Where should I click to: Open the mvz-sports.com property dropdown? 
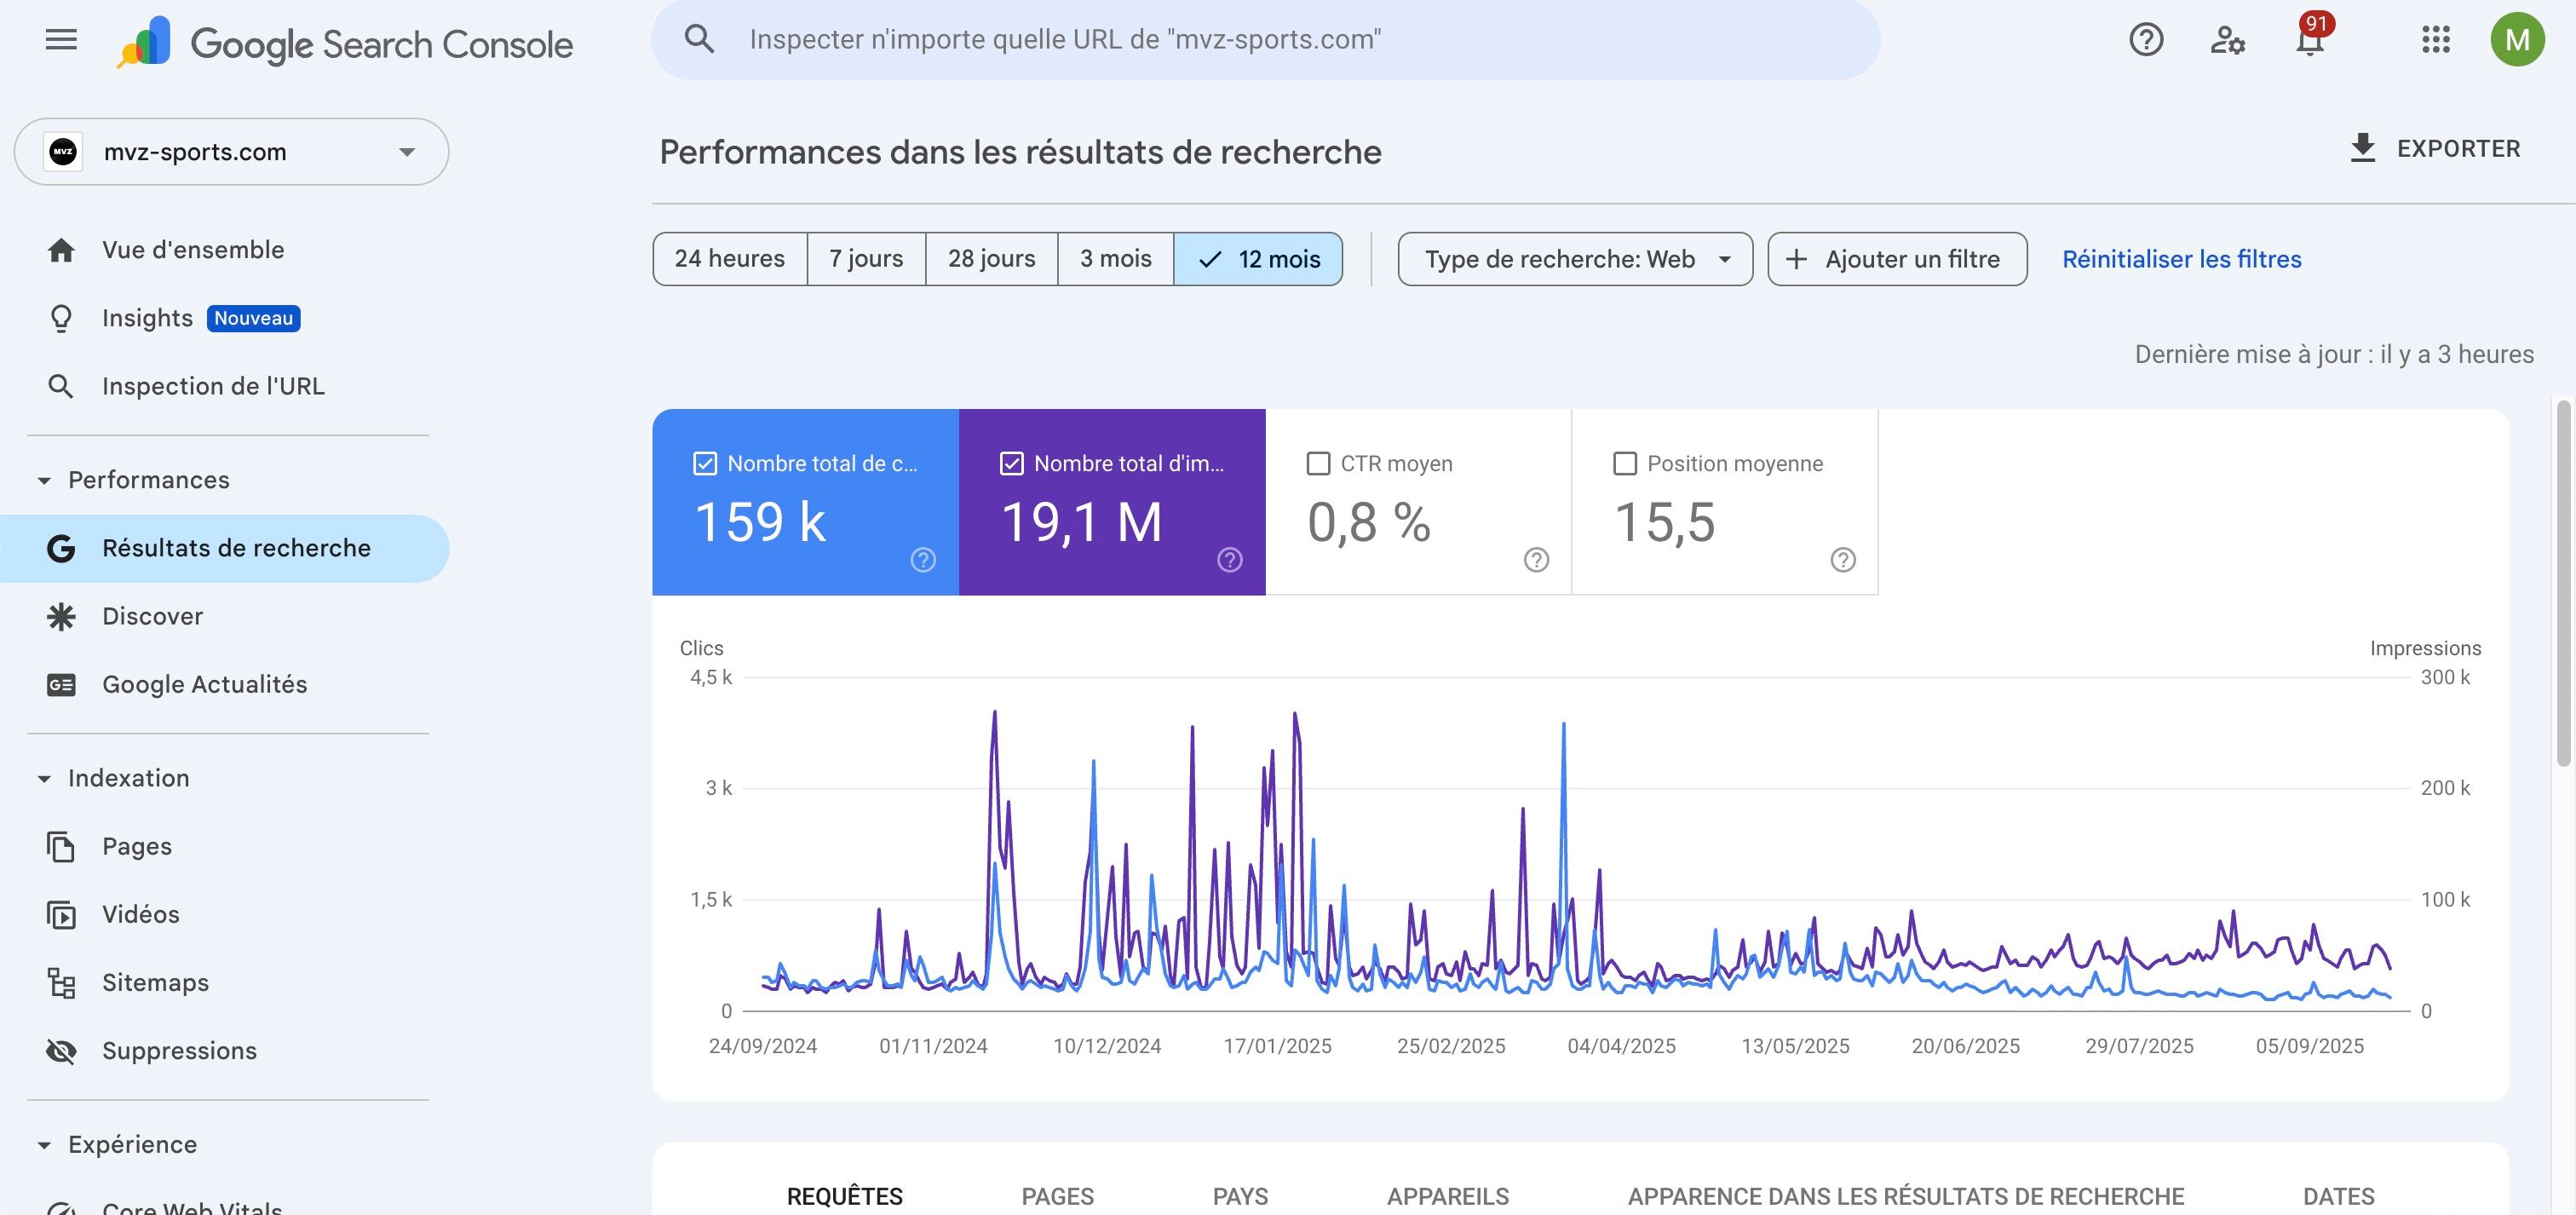(x=231, y=152)
